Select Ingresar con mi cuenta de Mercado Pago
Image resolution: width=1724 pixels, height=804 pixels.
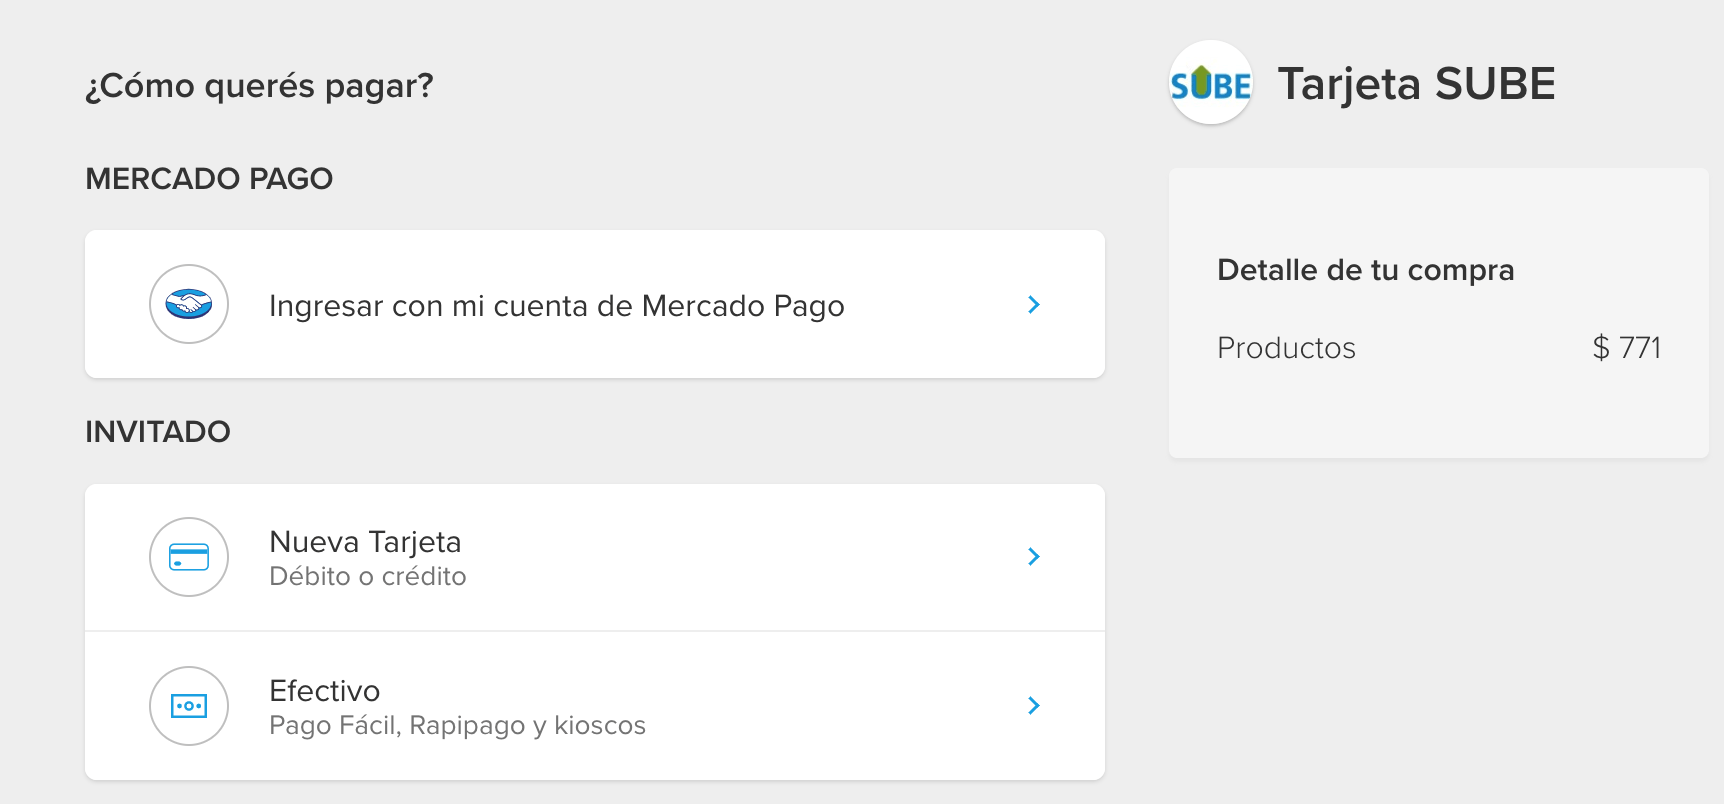595,304
